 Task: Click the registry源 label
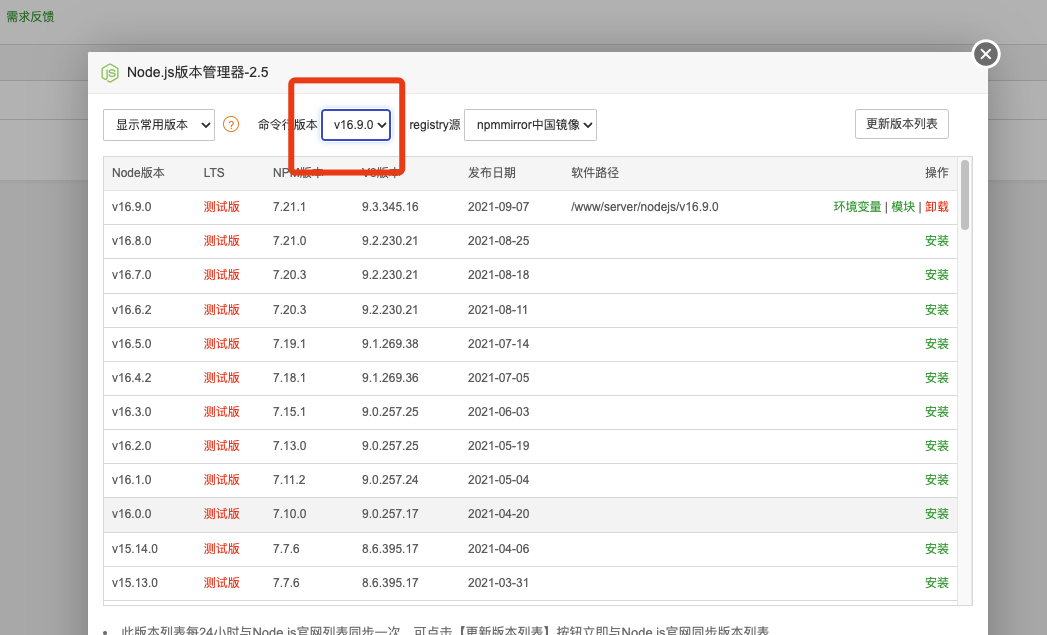[x=435, y=125]
